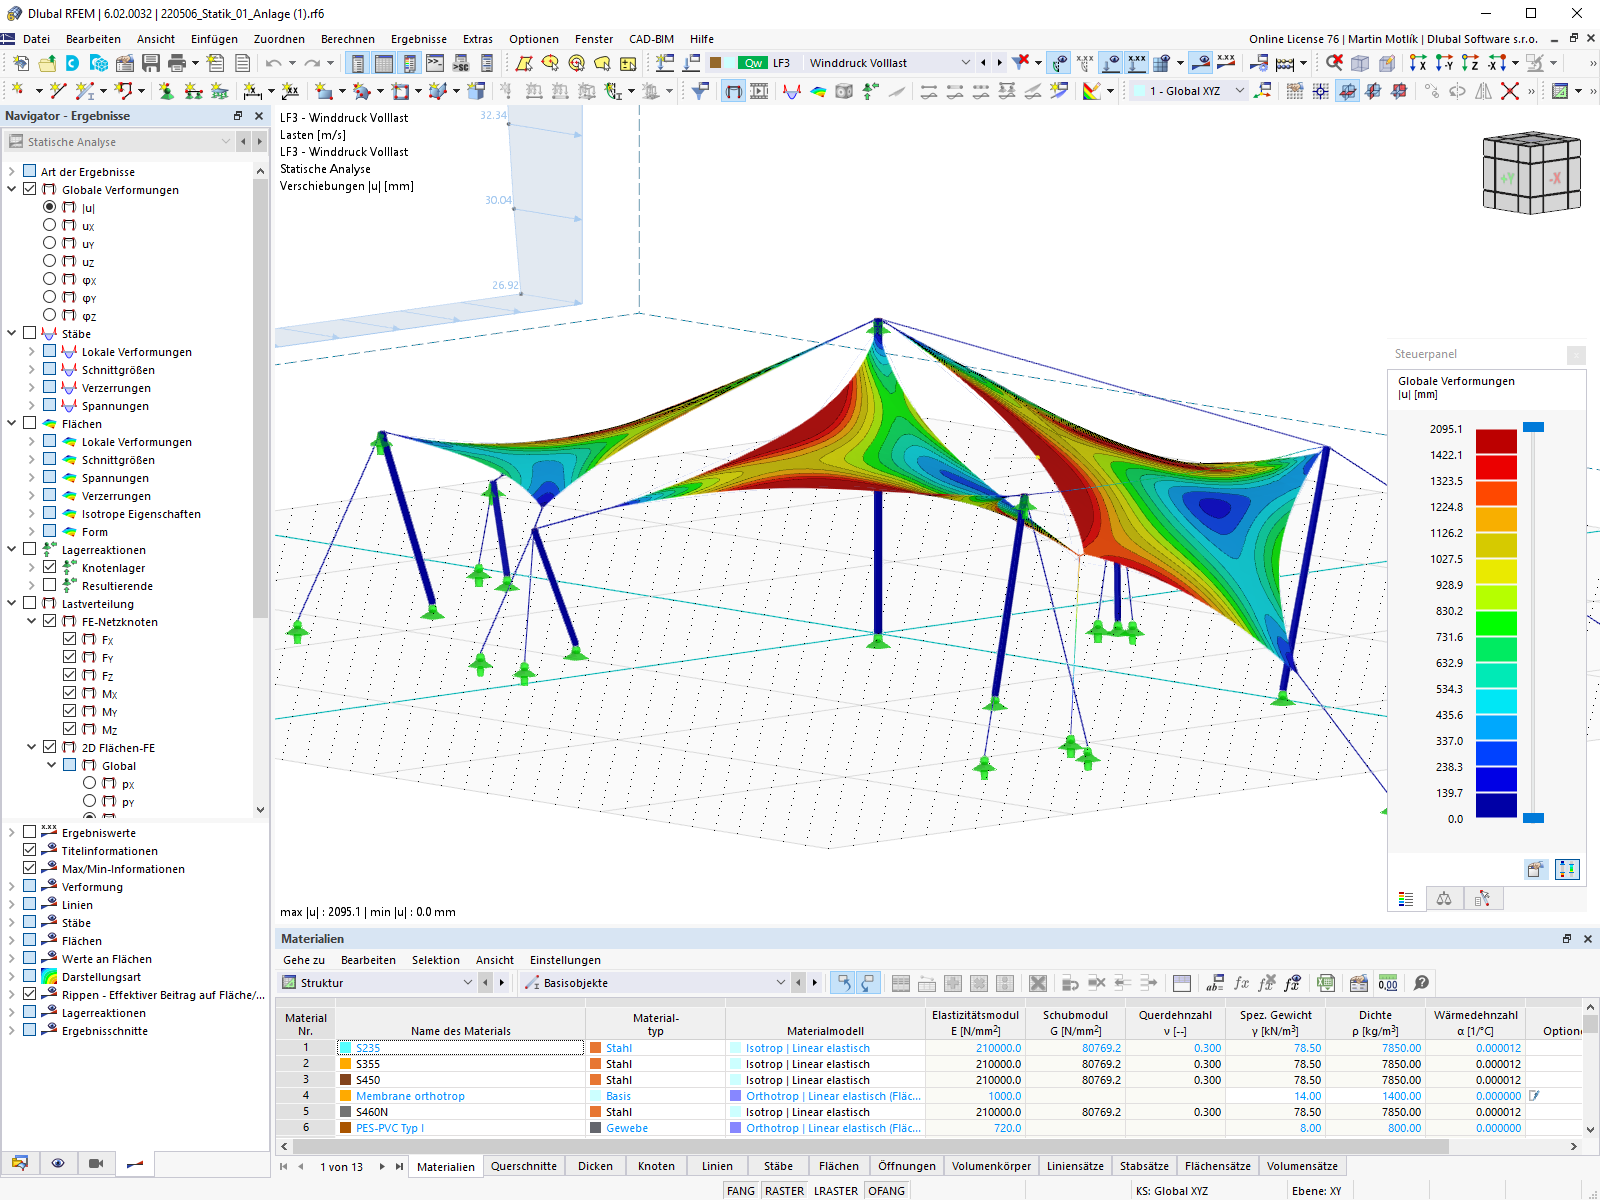Open the formula fx icon in Materialien toolbar

1240,983
